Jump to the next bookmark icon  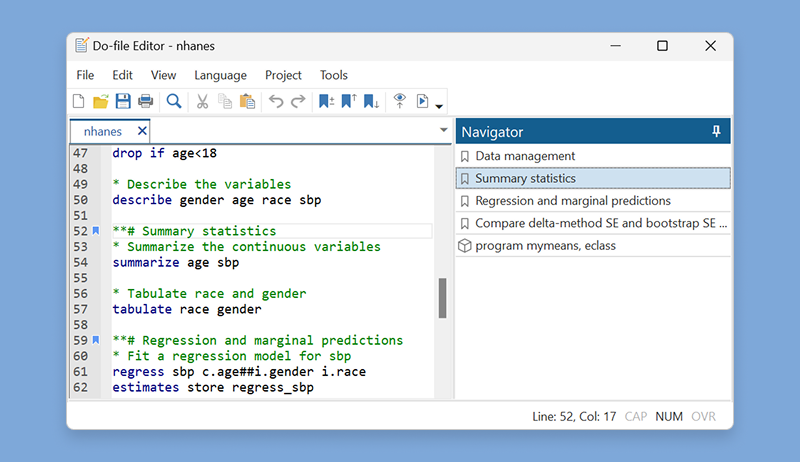(370, 101)
